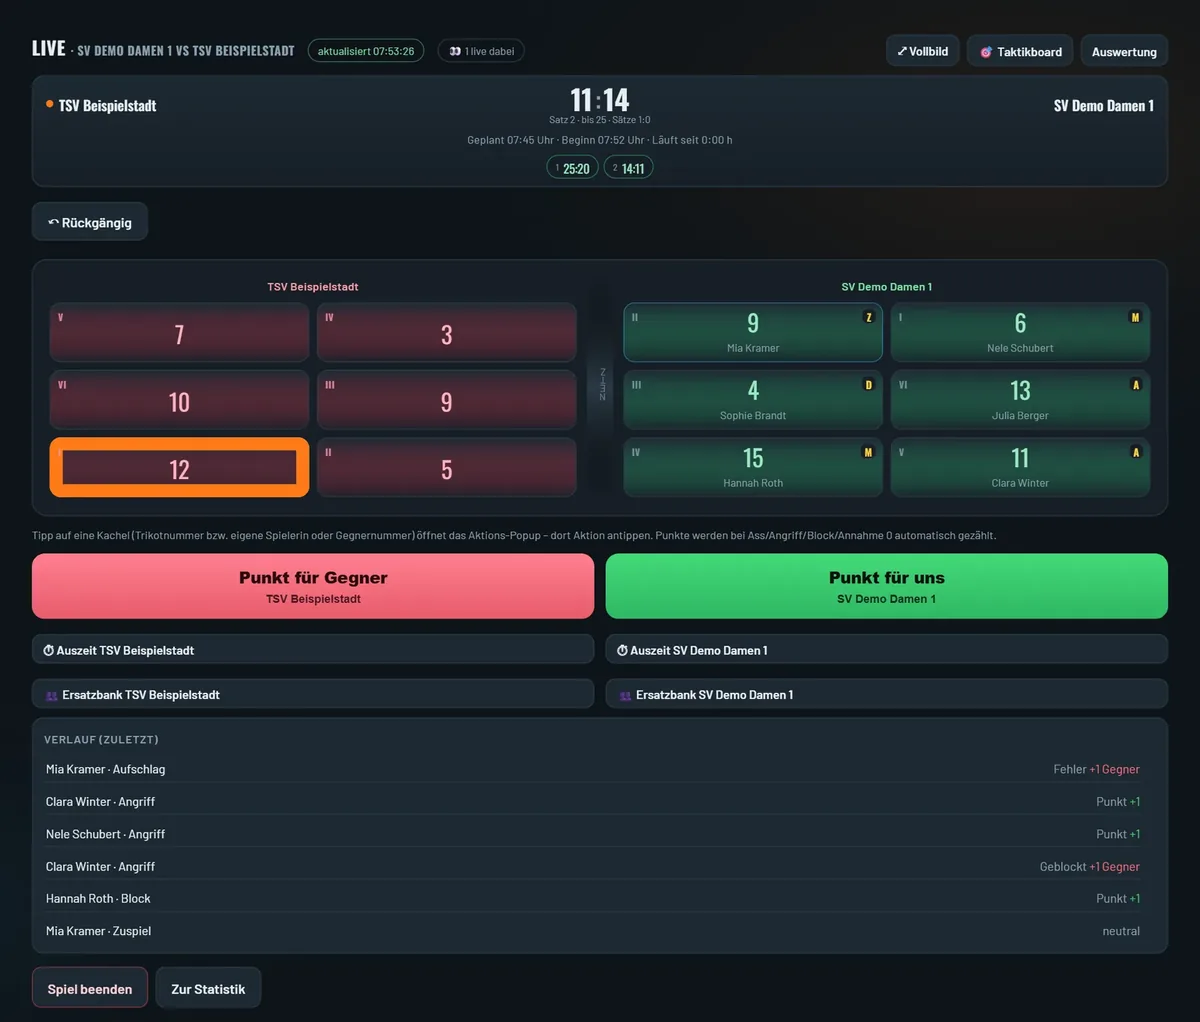The image size is (1200, 1022).
Task: Tap Clara Winter number 11 tile
Action: pos(1020,467)
